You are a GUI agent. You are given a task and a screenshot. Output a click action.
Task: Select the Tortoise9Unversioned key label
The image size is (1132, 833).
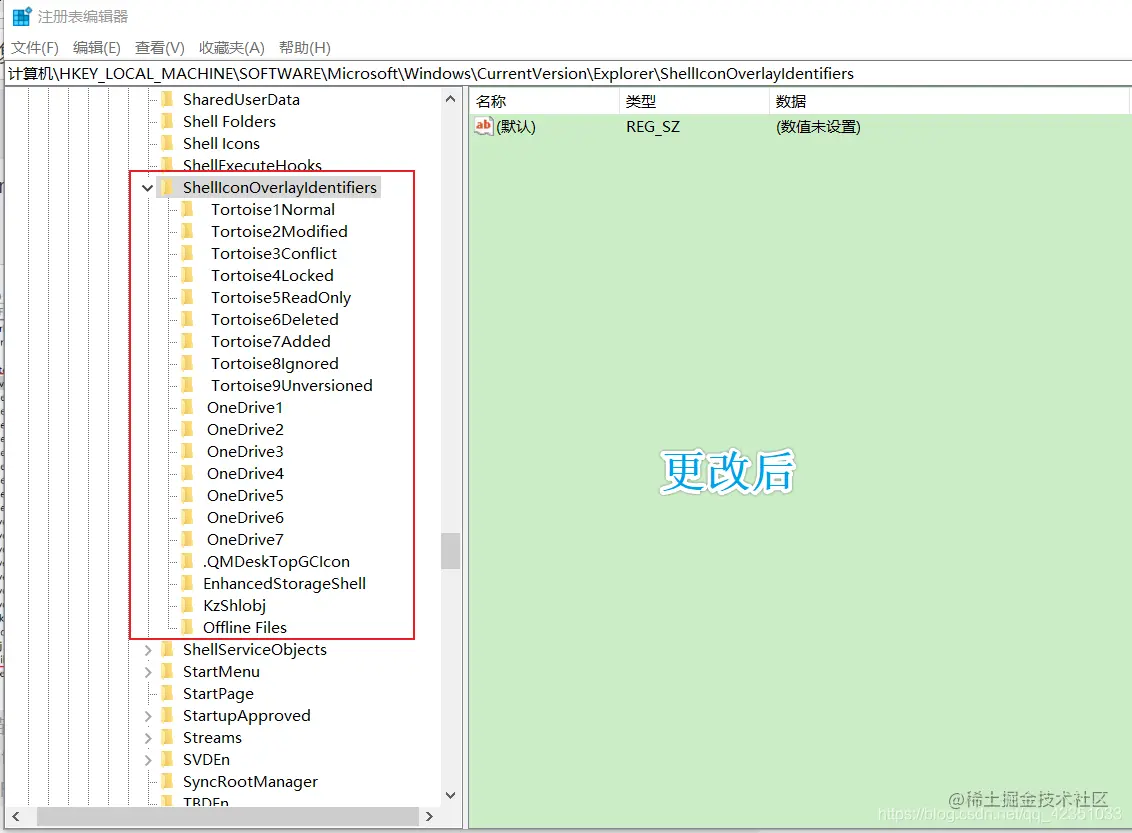[292, 386]
